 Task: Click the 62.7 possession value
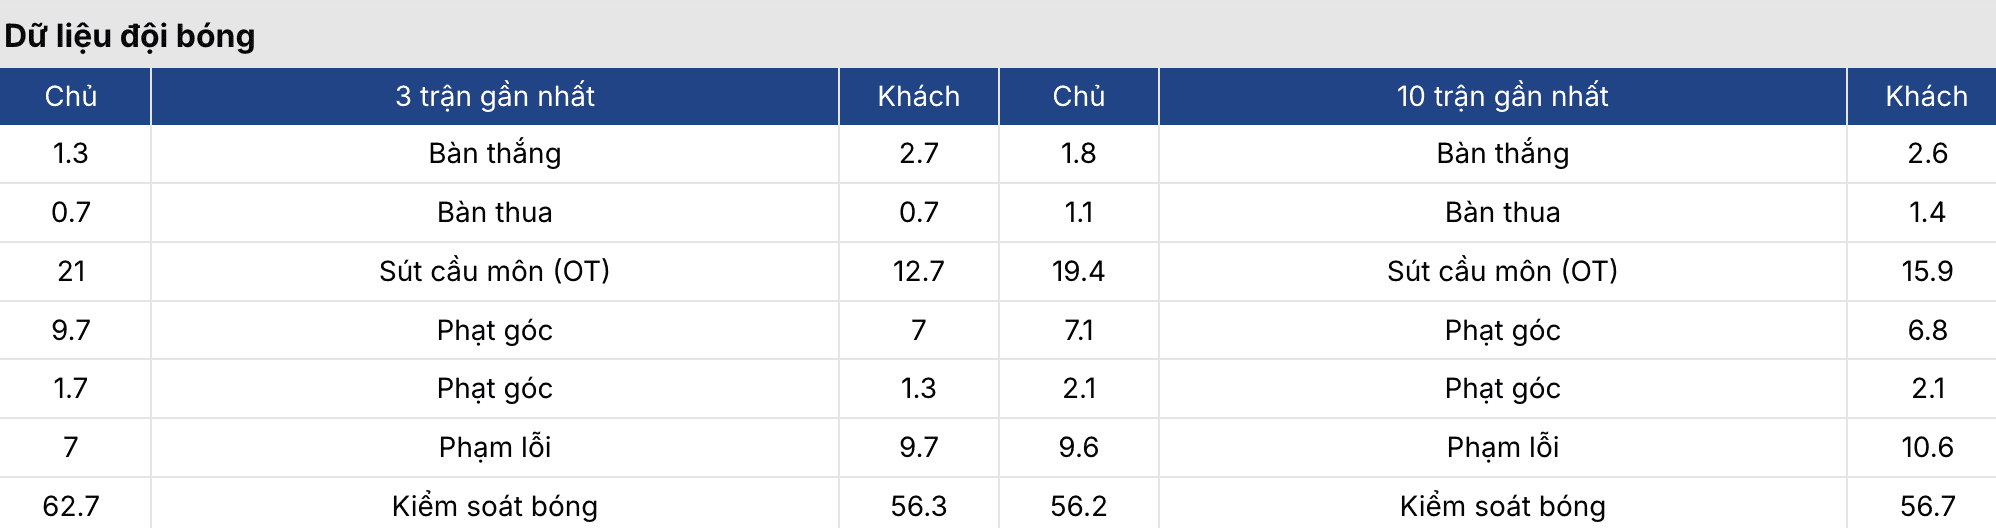pyautogui.click(x=71, y=506)
